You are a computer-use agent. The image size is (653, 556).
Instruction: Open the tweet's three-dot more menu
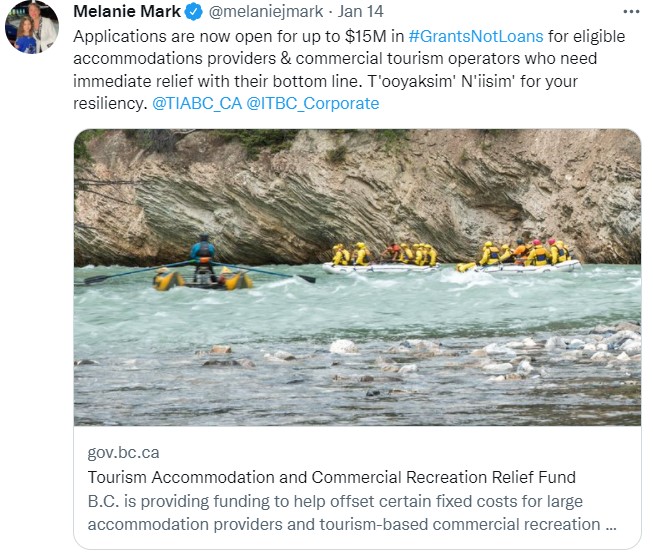tap(630, 12)
